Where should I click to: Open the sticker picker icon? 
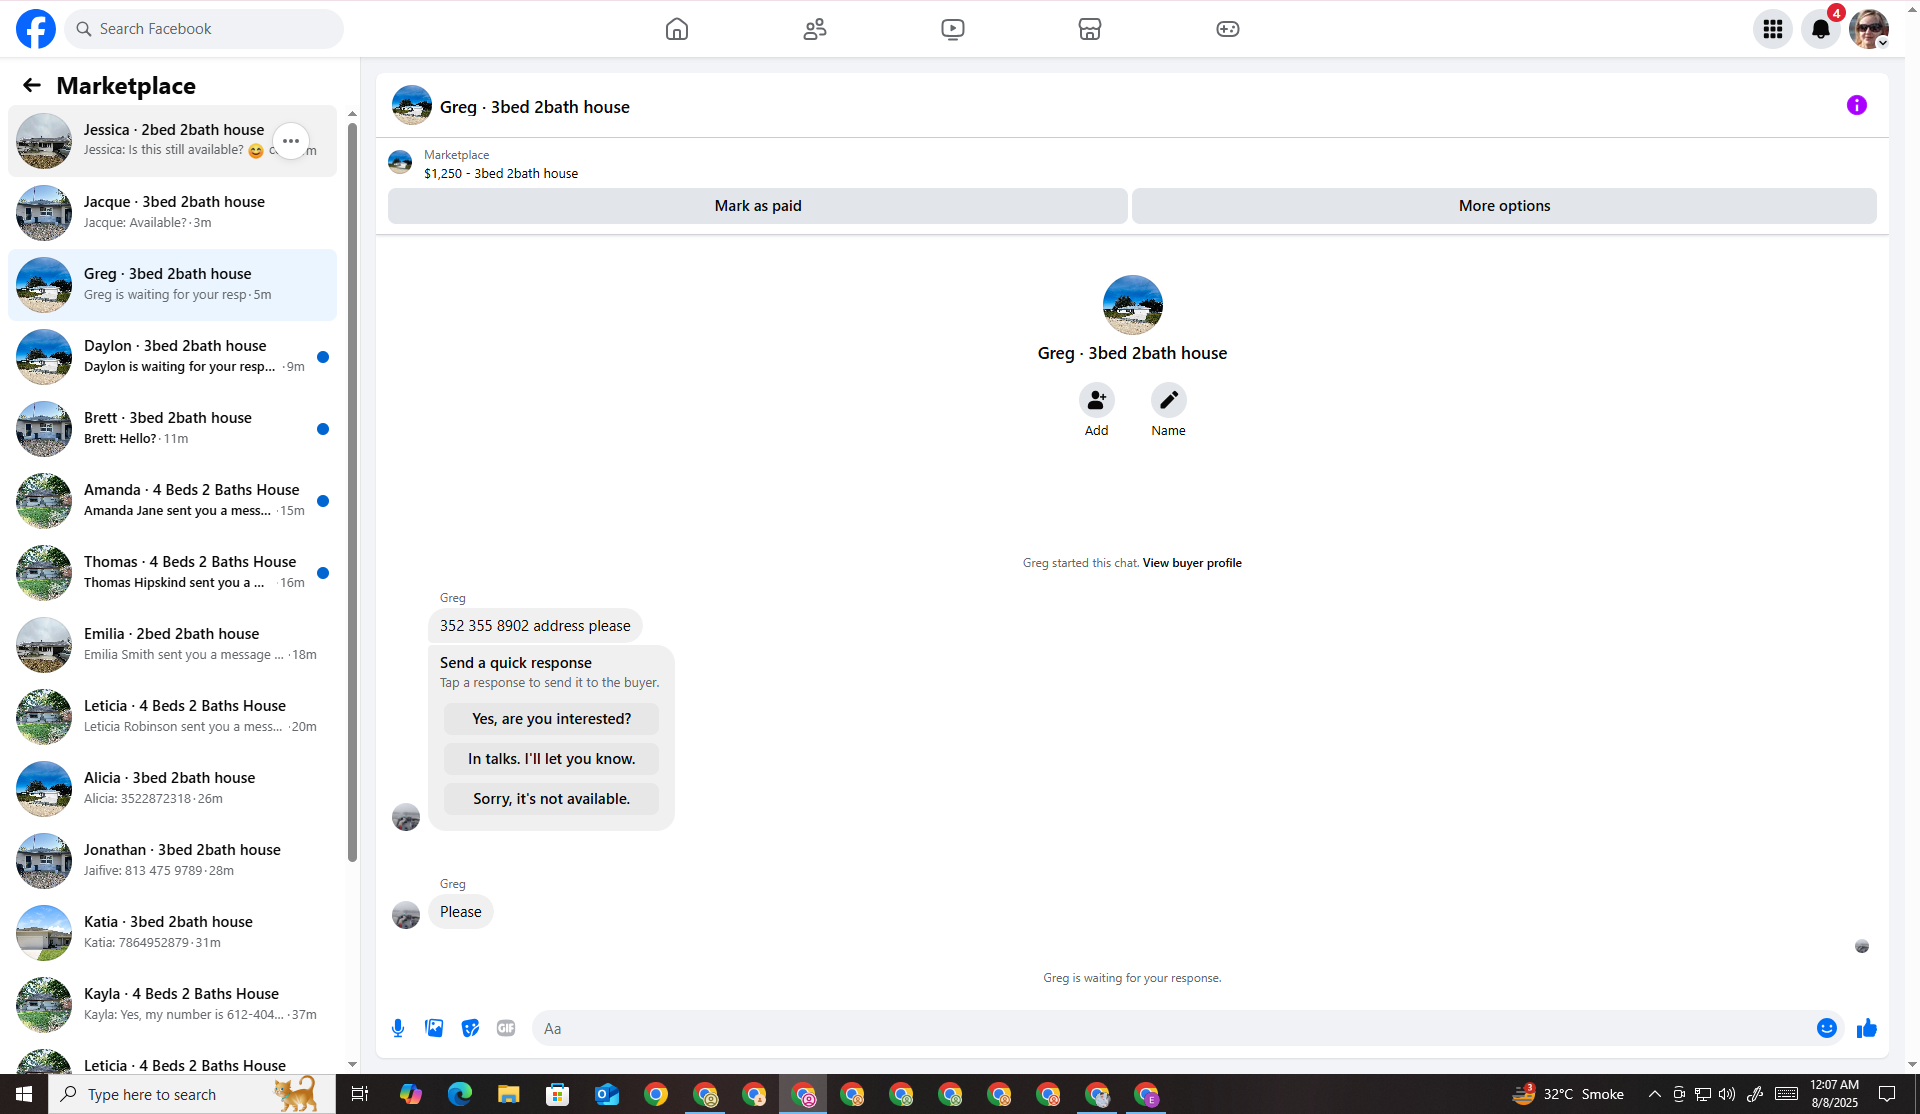470,1028
